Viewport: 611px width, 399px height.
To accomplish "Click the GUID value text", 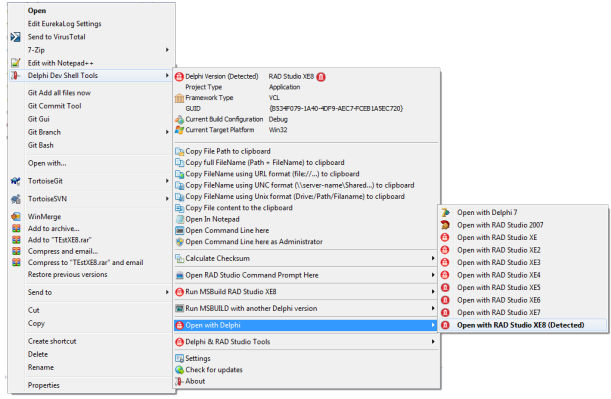I will coord(336,108).
